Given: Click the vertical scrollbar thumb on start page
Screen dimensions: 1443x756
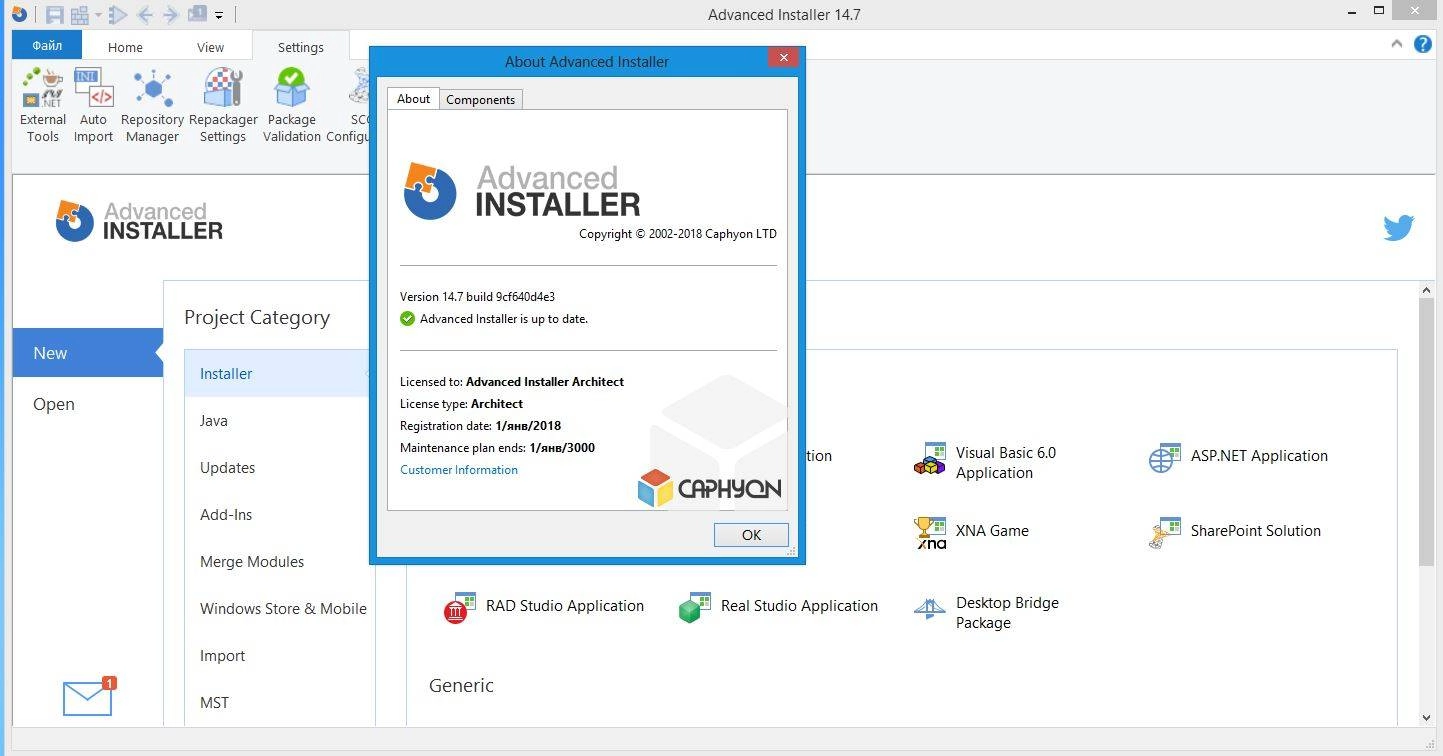Looking at the screenshot, I should click(x=1427, y=432).
